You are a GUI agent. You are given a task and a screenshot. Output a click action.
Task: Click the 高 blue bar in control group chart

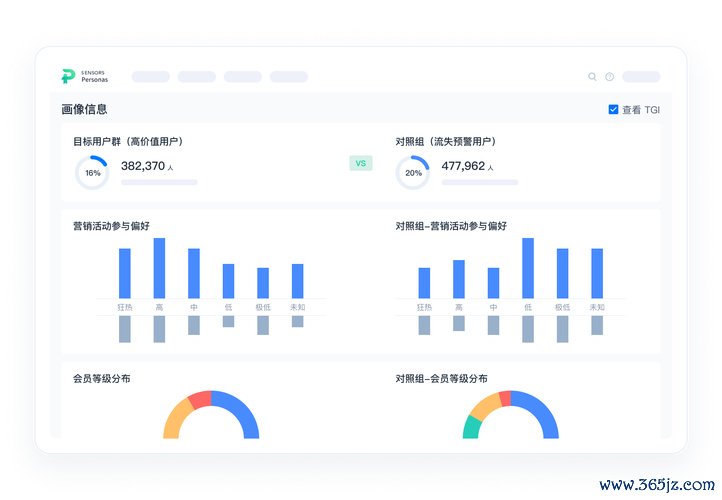pyautogui.click(x=459, y=279)
